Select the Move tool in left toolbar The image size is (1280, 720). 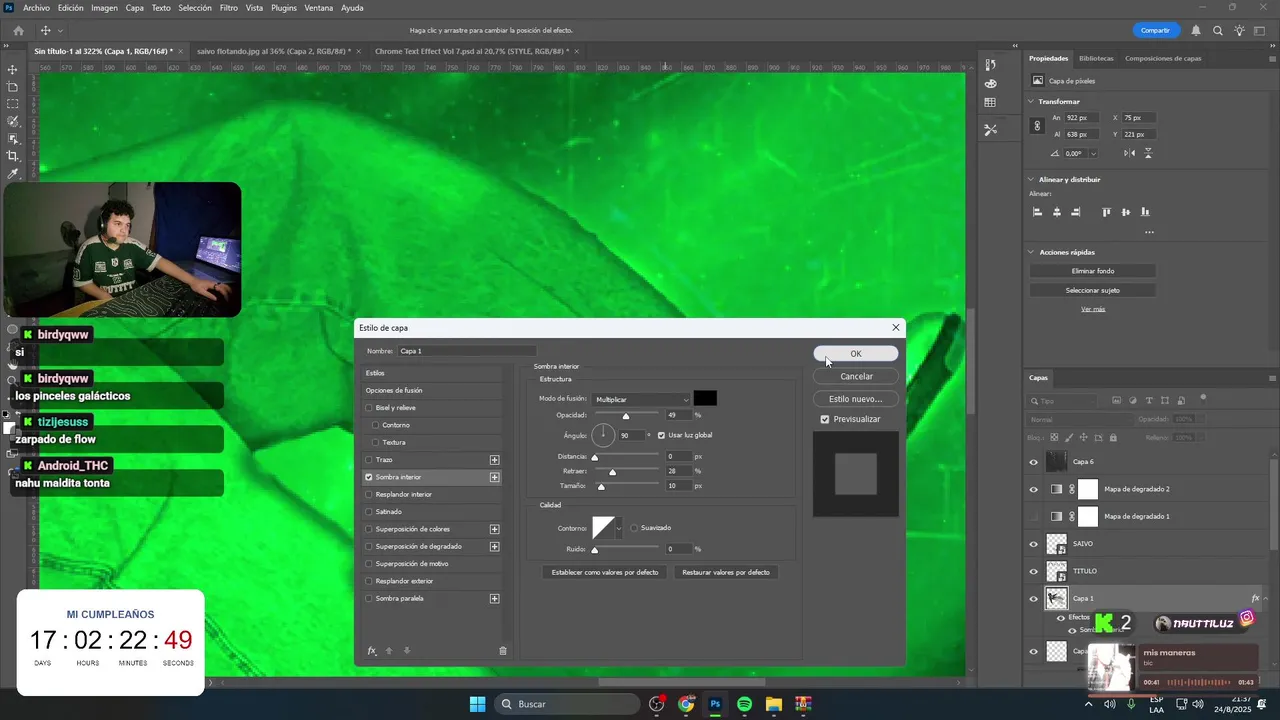coord(13,69)
